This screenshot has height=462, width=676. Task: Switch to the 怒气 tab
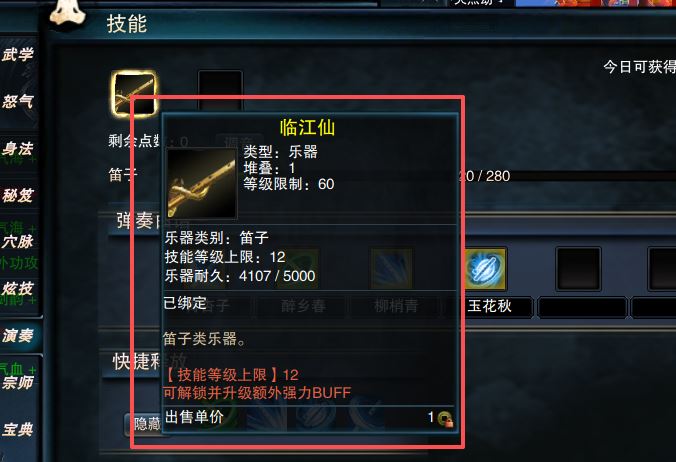(18, 102)
